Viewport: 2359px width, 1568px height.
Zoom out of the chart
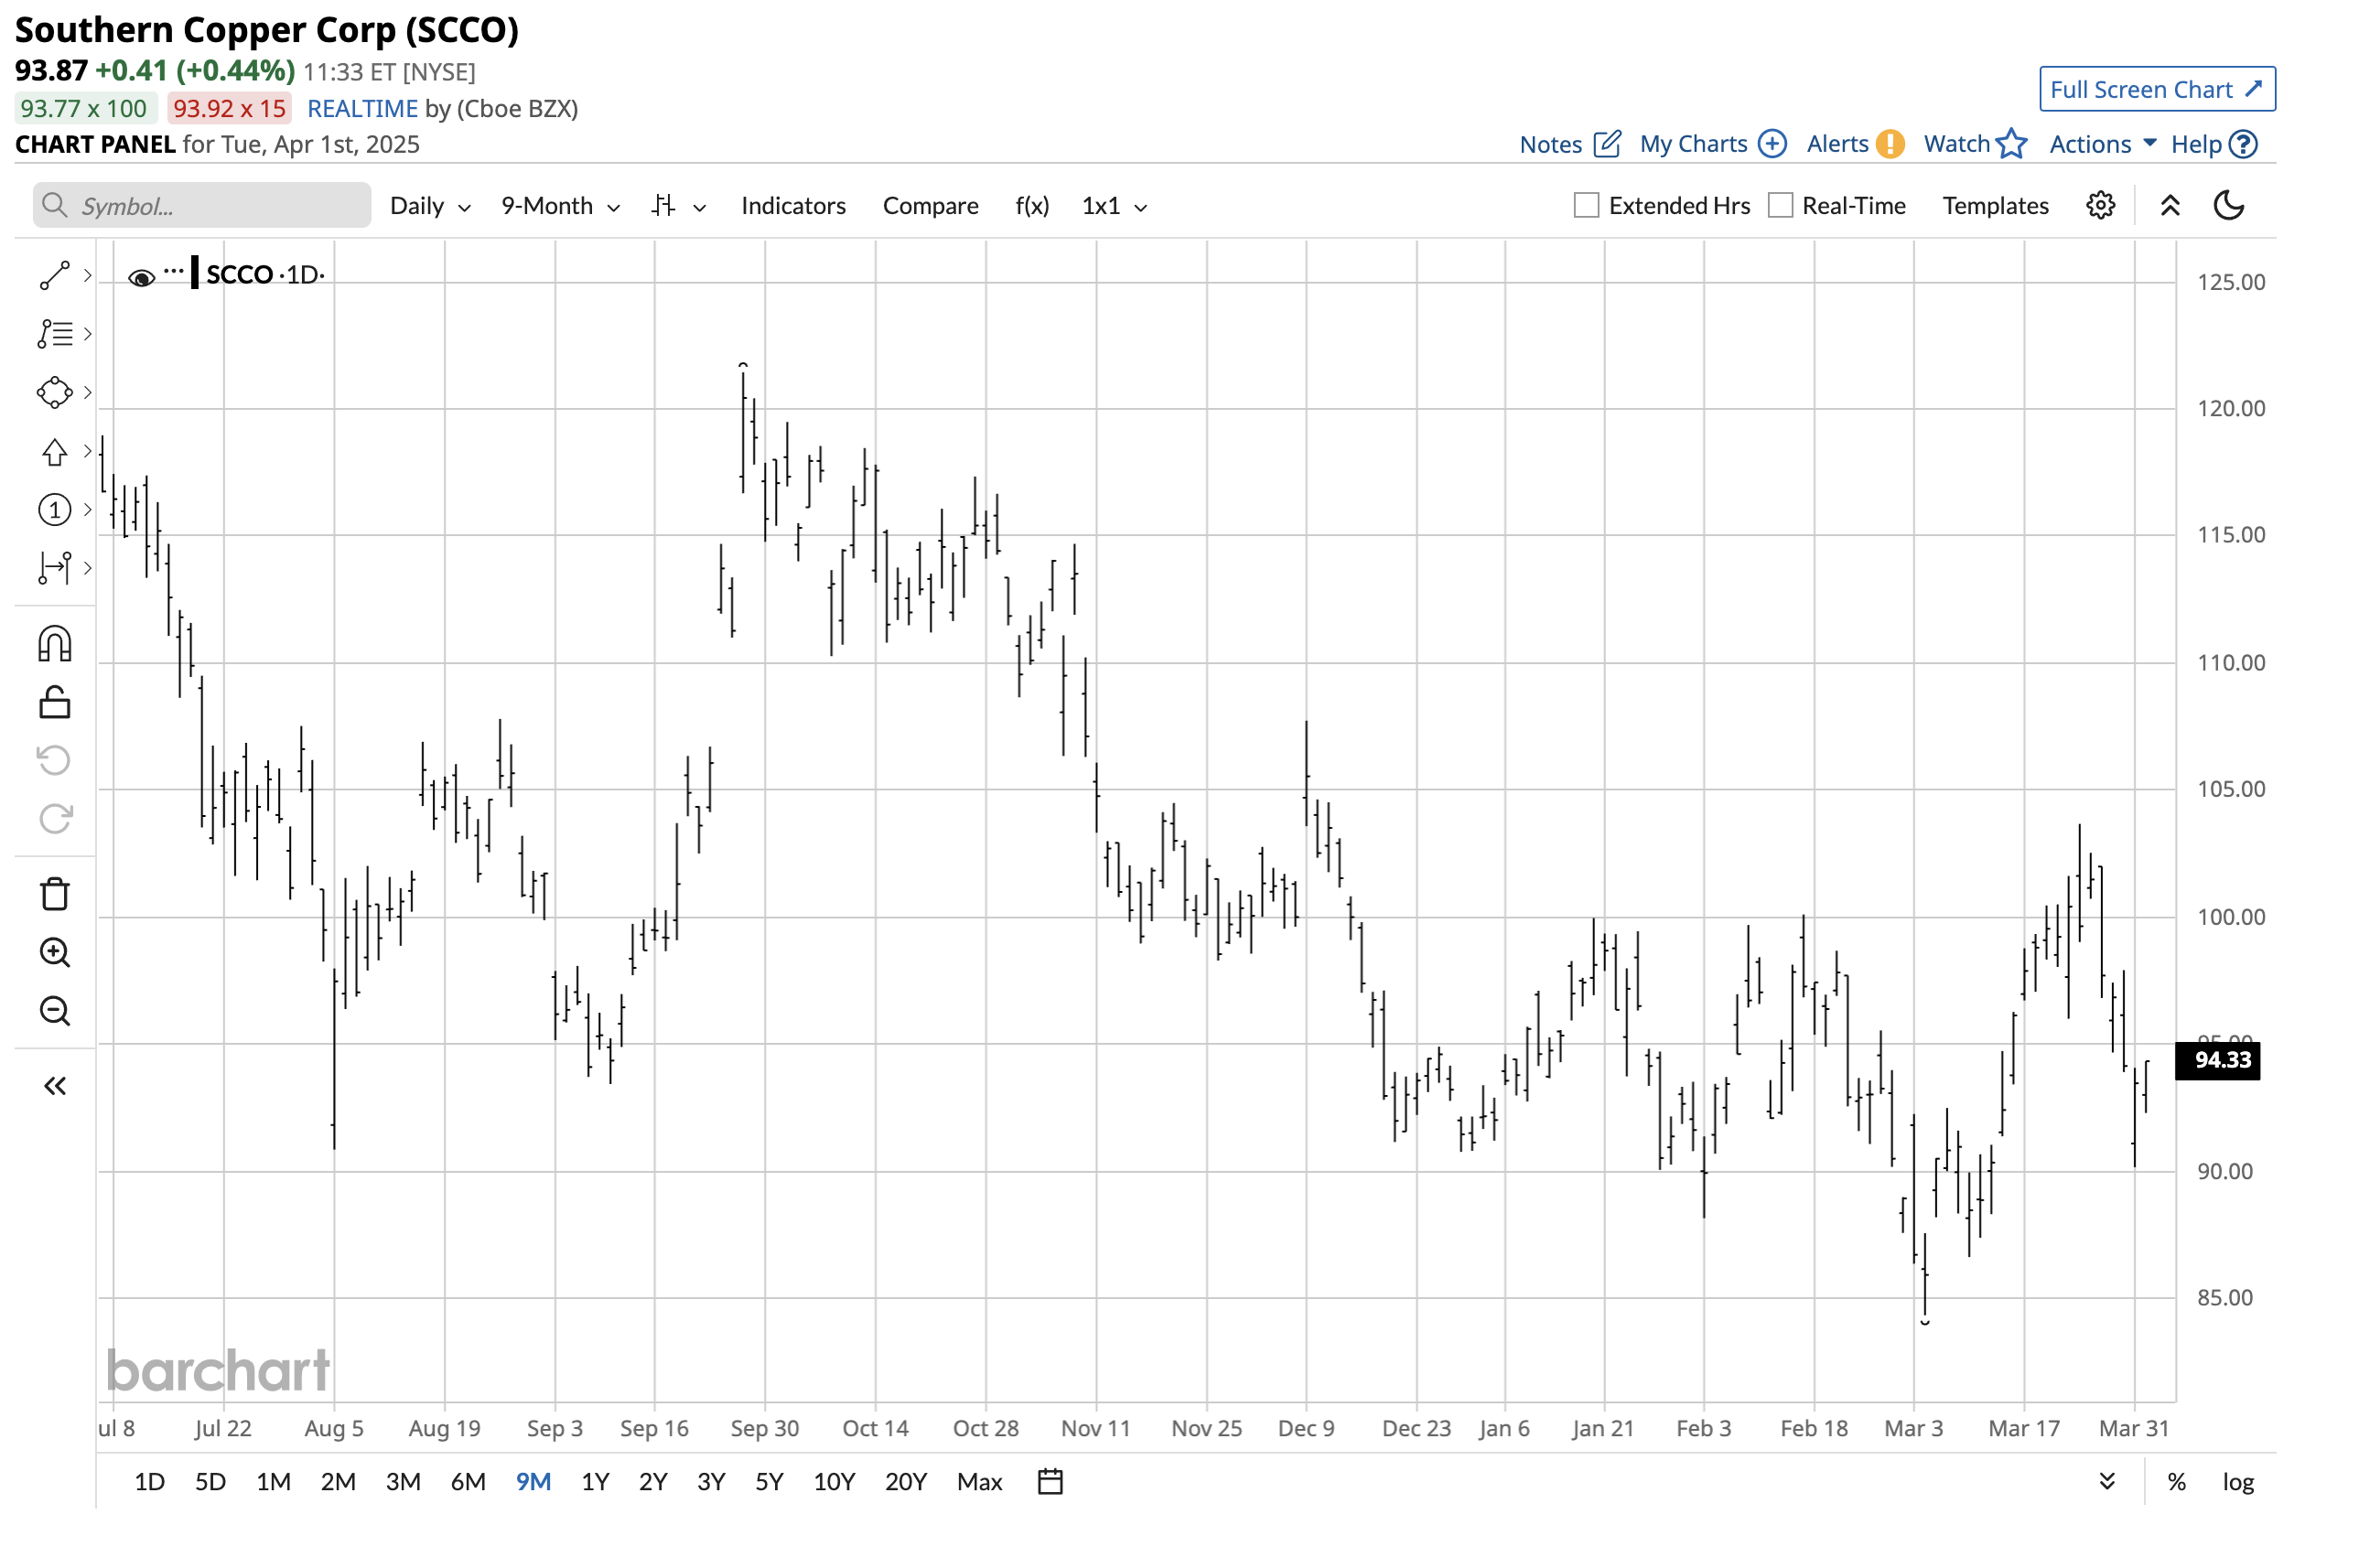[54, 1012]
